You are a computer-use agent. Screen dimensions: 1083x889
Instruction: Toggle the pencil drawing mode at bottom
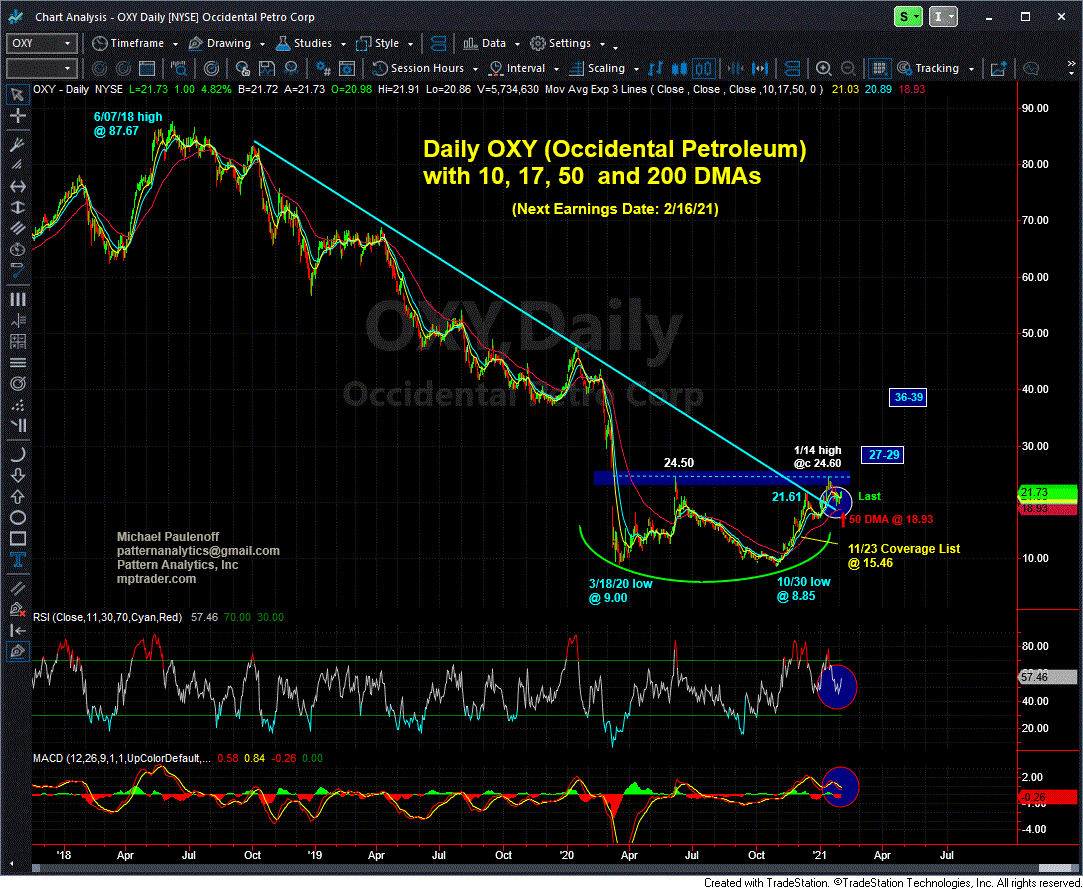(x=18, y=651)
